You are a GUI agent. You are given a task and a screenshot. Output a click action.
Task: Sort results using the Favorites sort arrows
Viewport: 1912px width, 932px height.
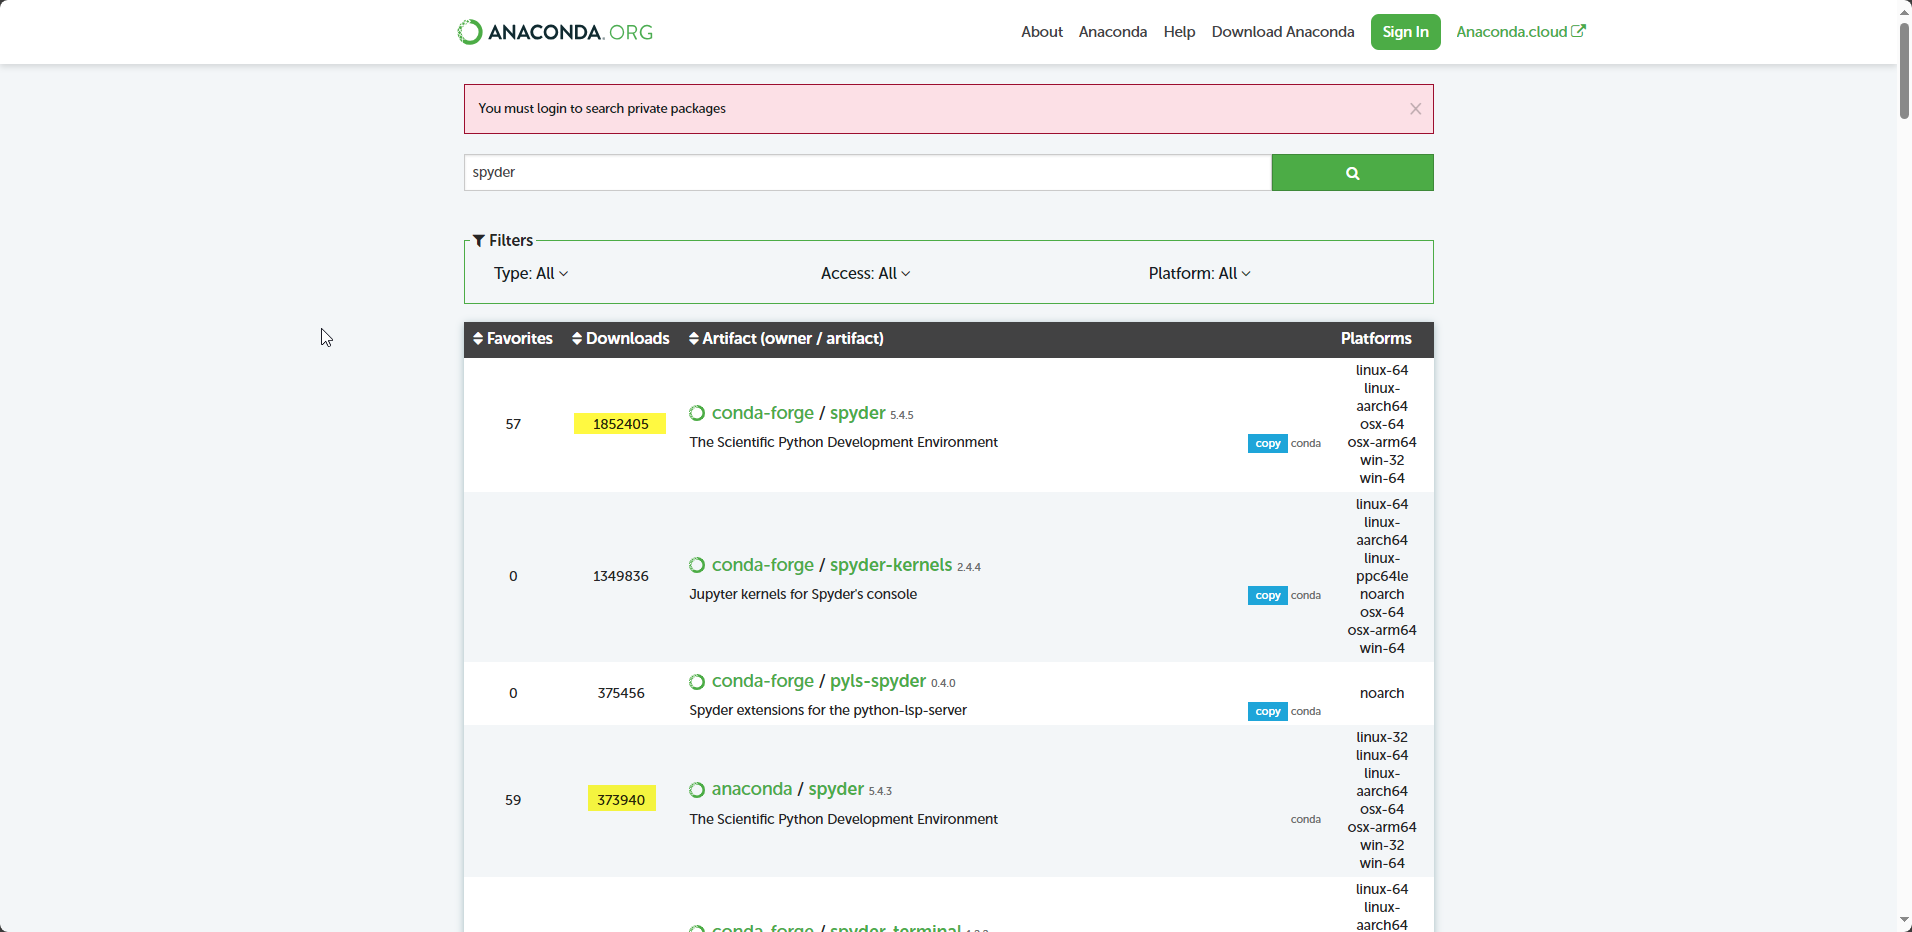click(477, 338)
